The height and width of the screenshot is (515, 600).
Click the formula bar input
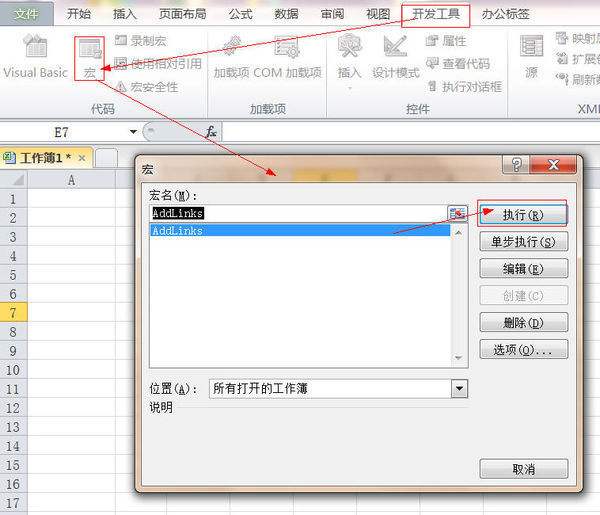[x=411, y=132]
